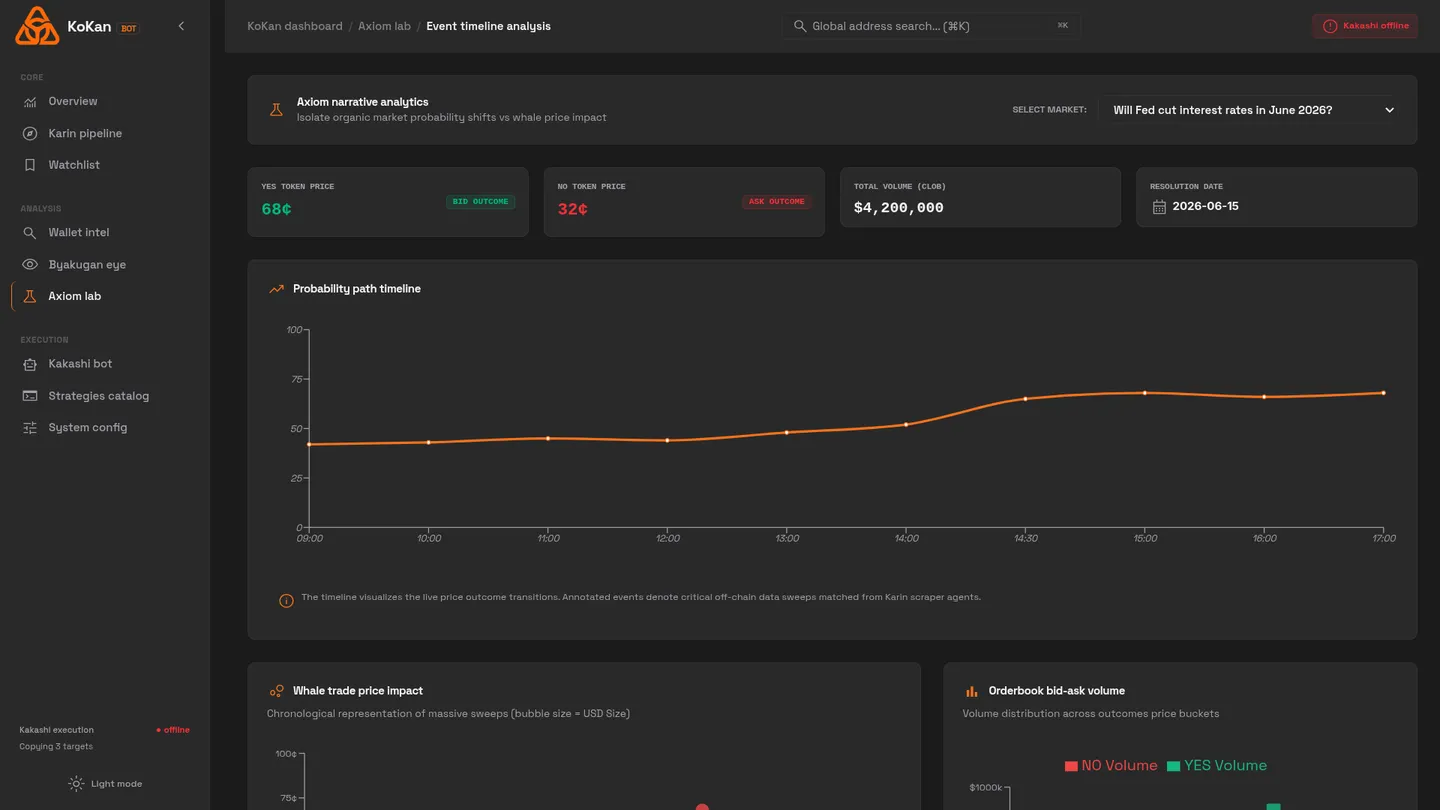Image resolution: width=1440 pixels, height=810 pixels.
Task: Click the YES token price 68¢
Action: [x=277, y=209]
